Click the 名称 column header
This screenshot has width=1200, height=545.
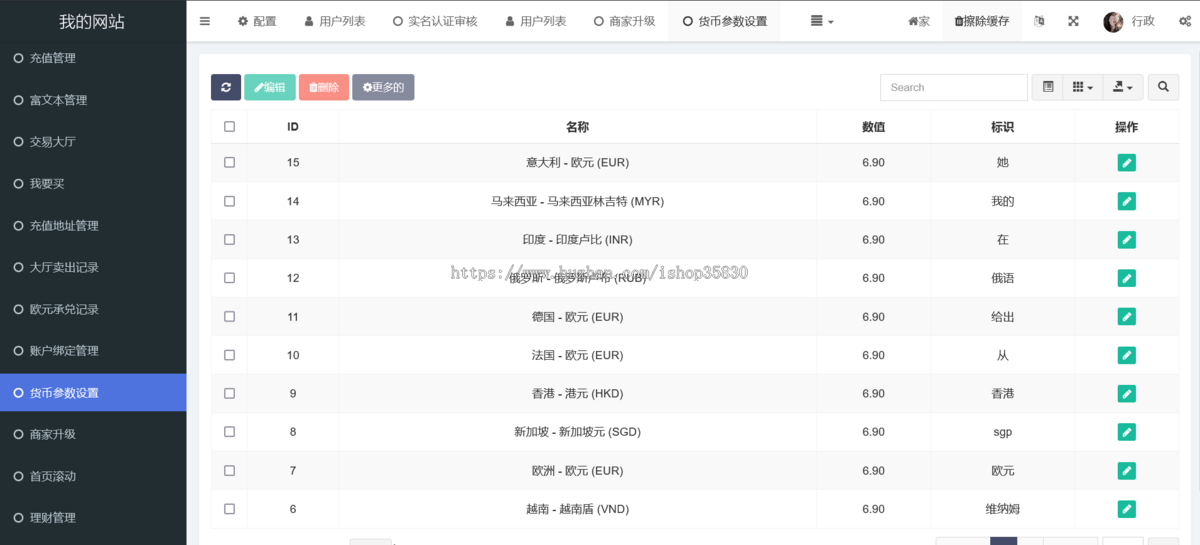tap(577, 127)
